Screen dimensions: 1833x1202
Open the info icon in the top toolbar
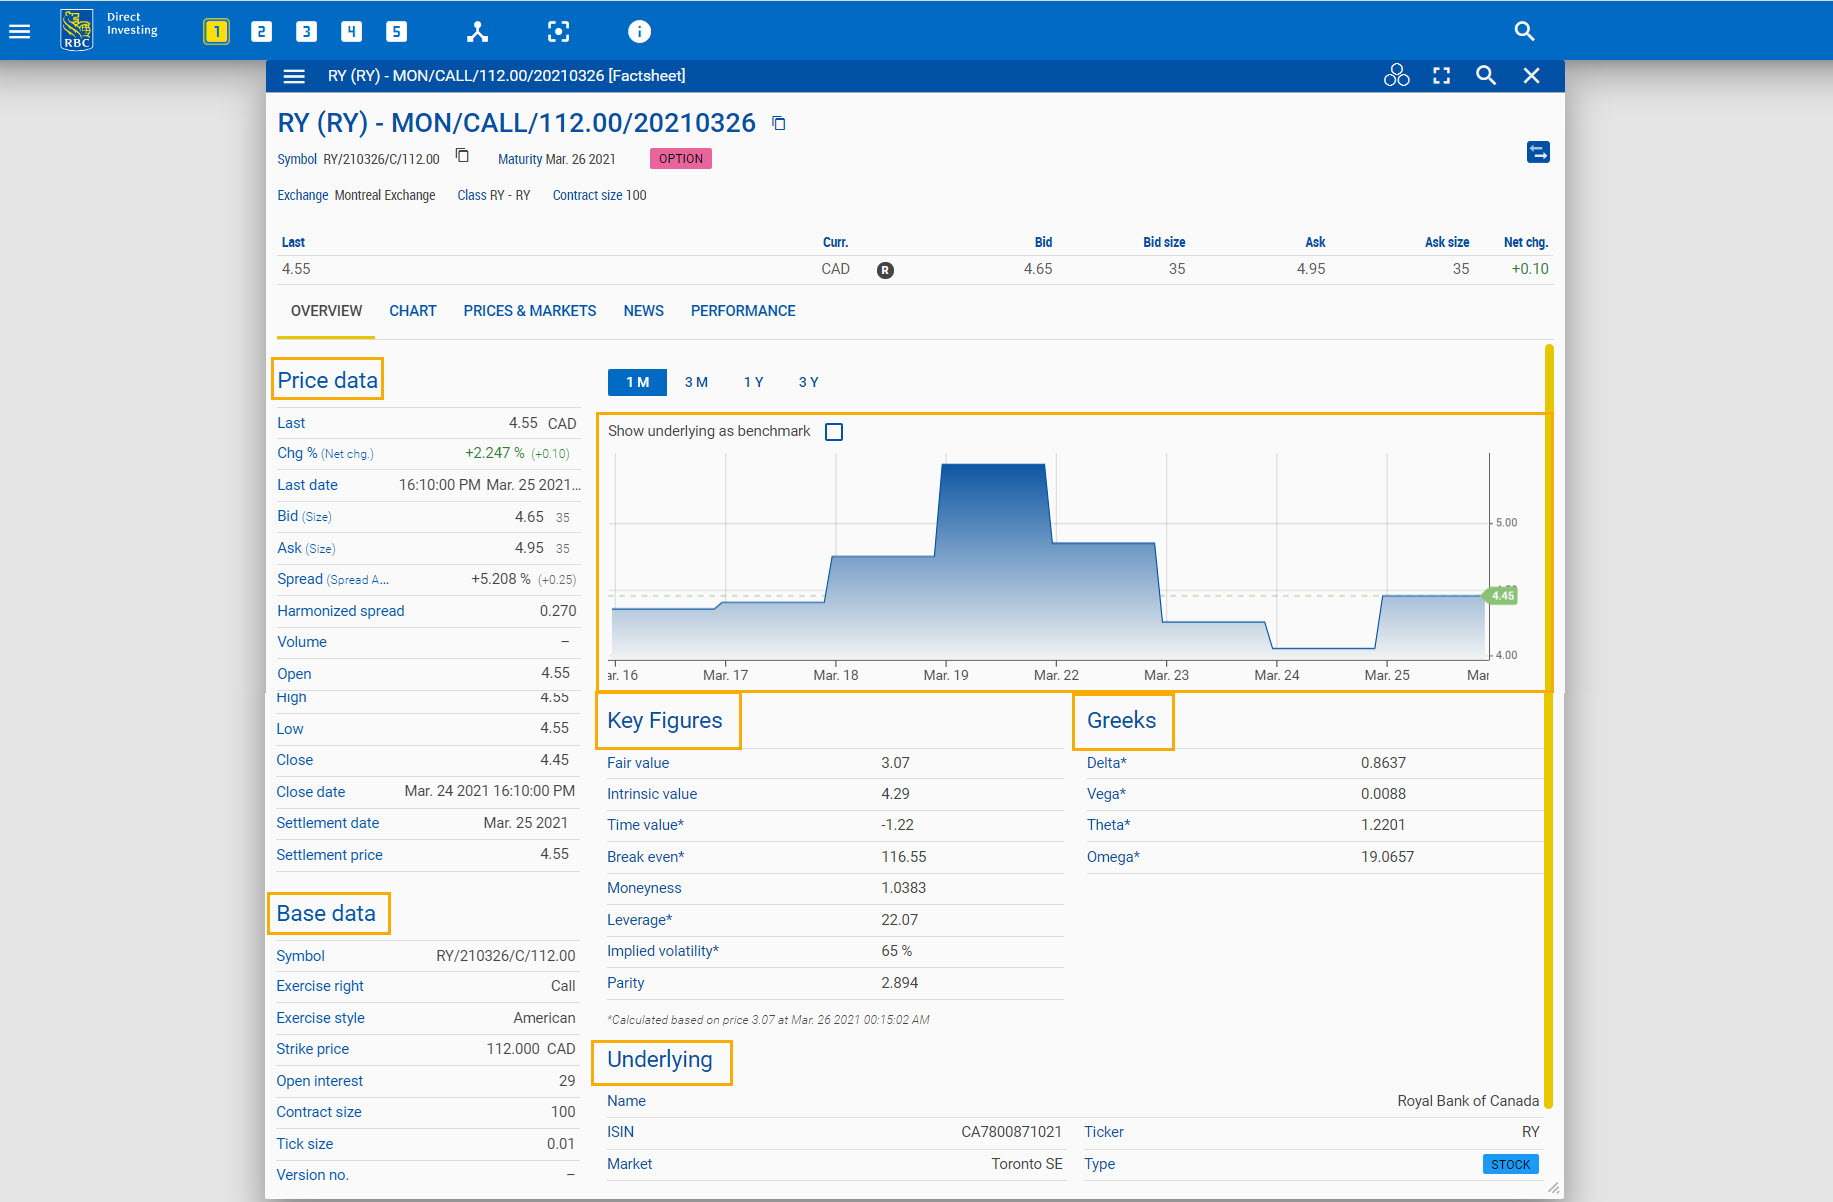point(639,31)
